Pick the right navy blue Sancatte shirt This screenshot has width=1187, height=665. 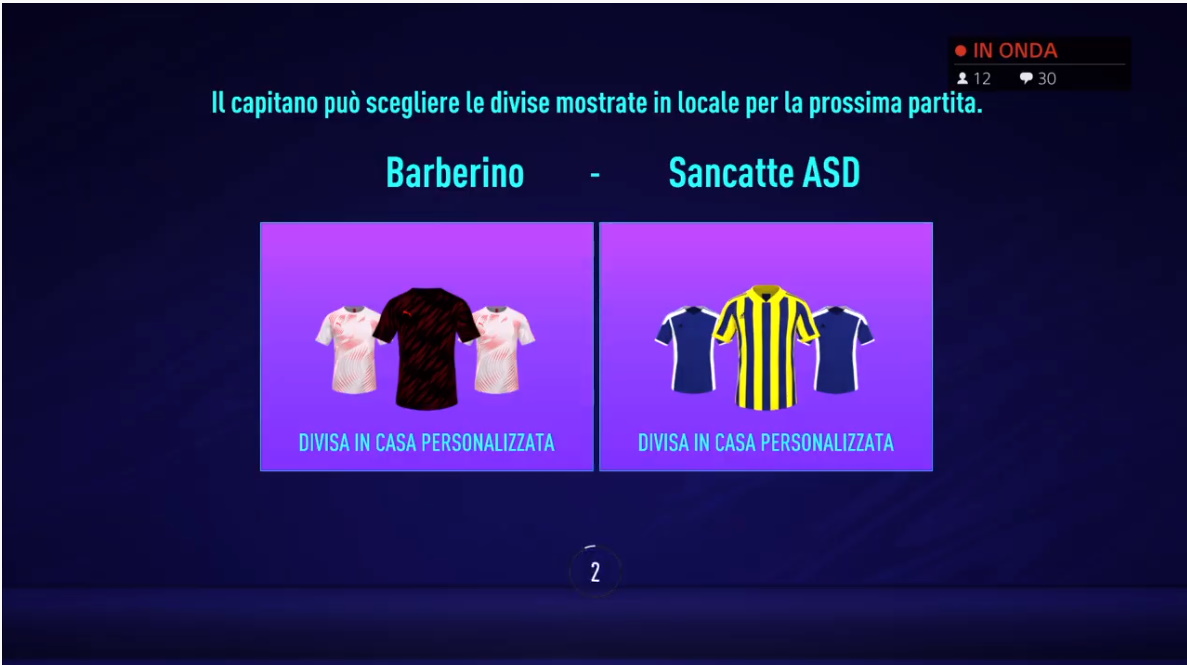point(844,349)
